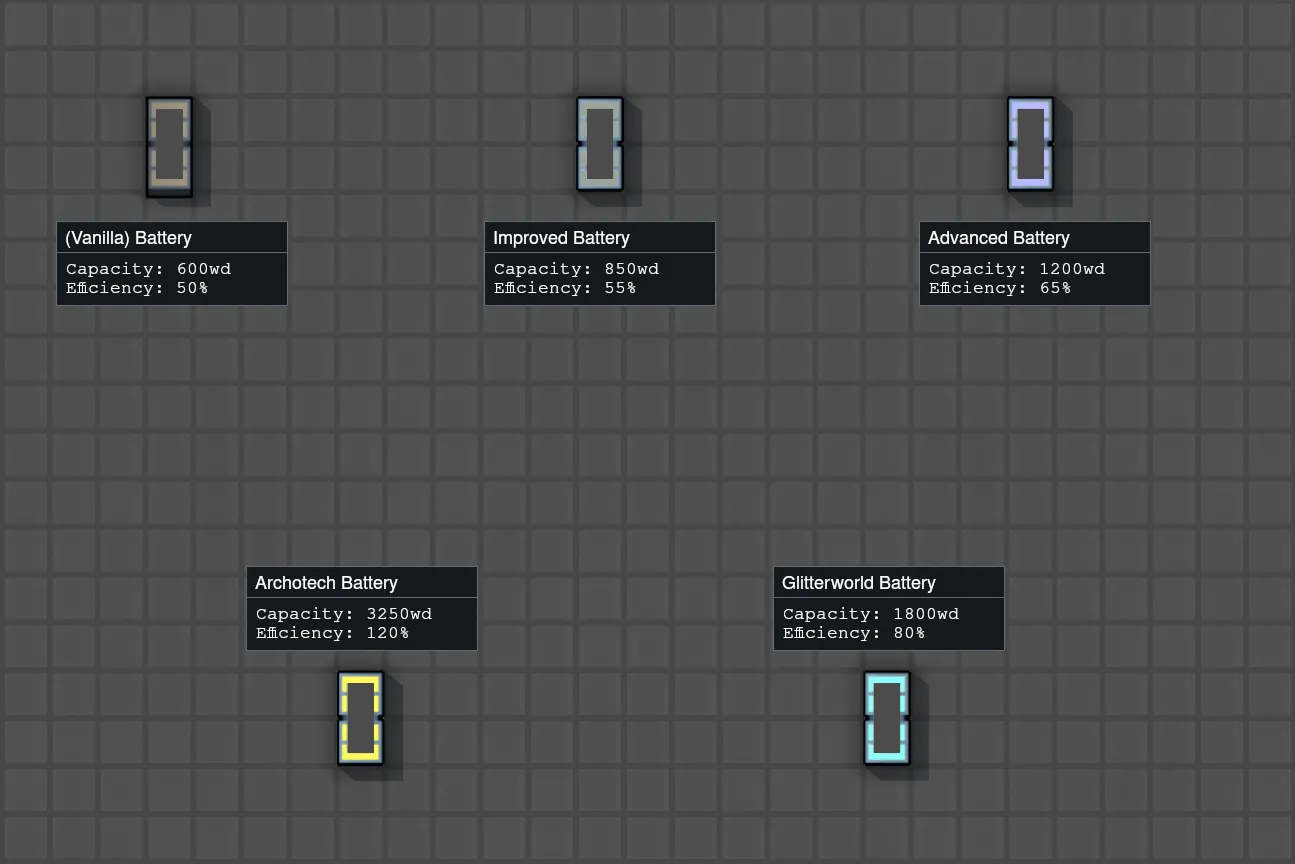Click the "(Vanilla) Battery" title label
Image resolution: width=1295 pixels, height=864 pixels.
point(128,238)
